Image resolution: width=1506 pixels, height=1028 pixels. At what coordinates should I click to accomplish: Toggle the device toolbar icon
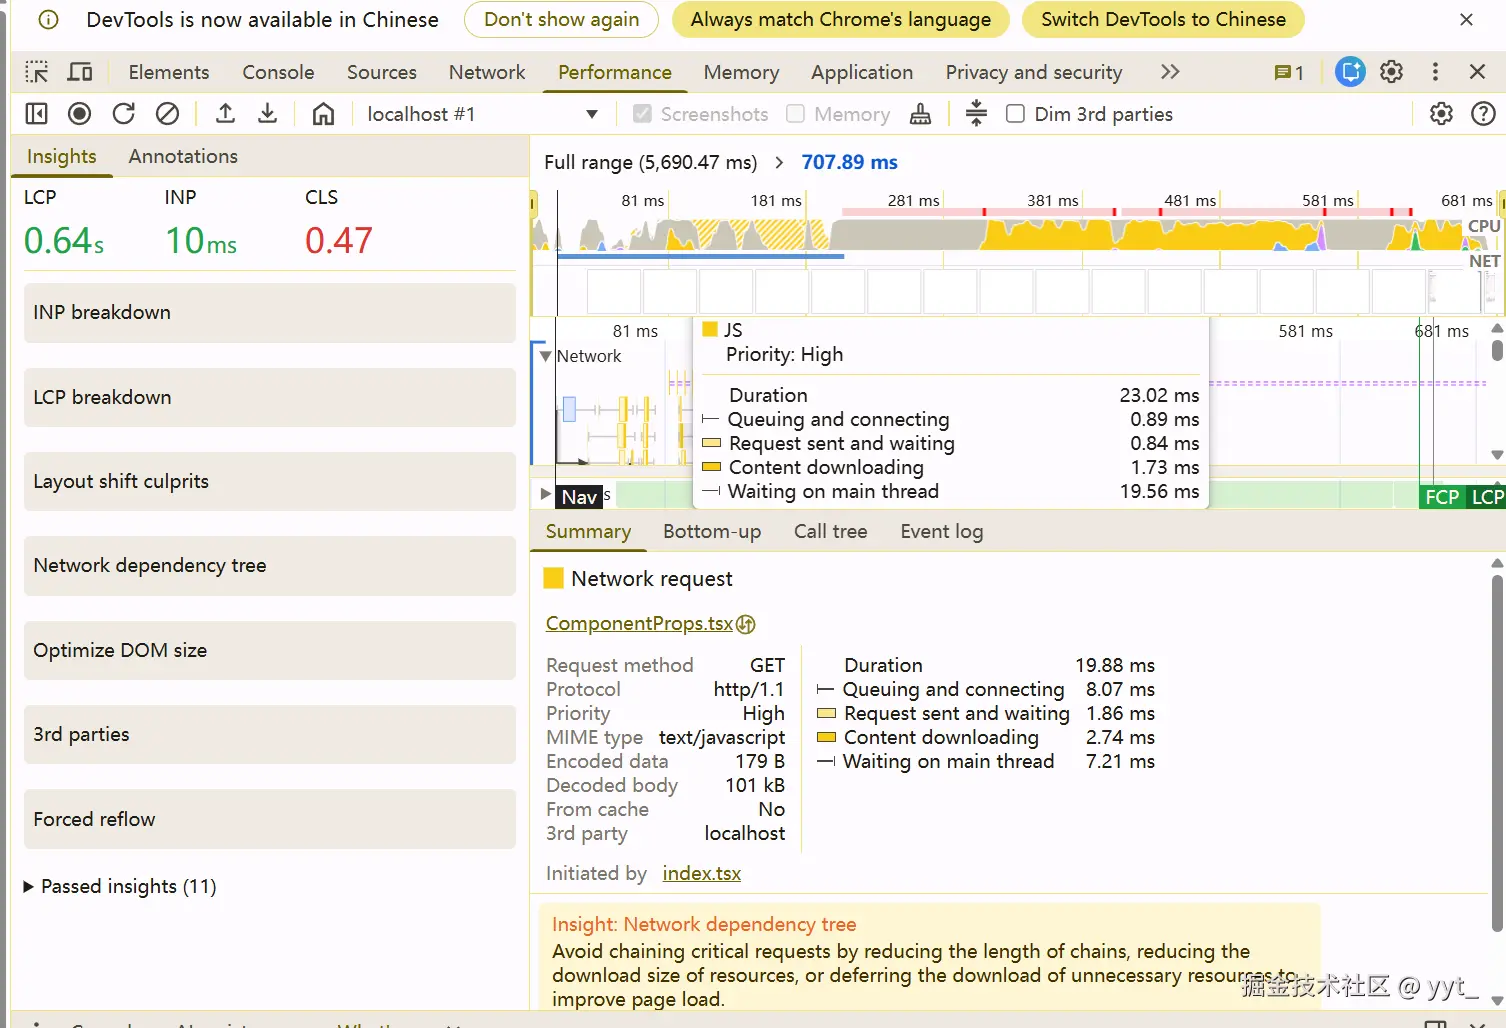tap(80, 72)
